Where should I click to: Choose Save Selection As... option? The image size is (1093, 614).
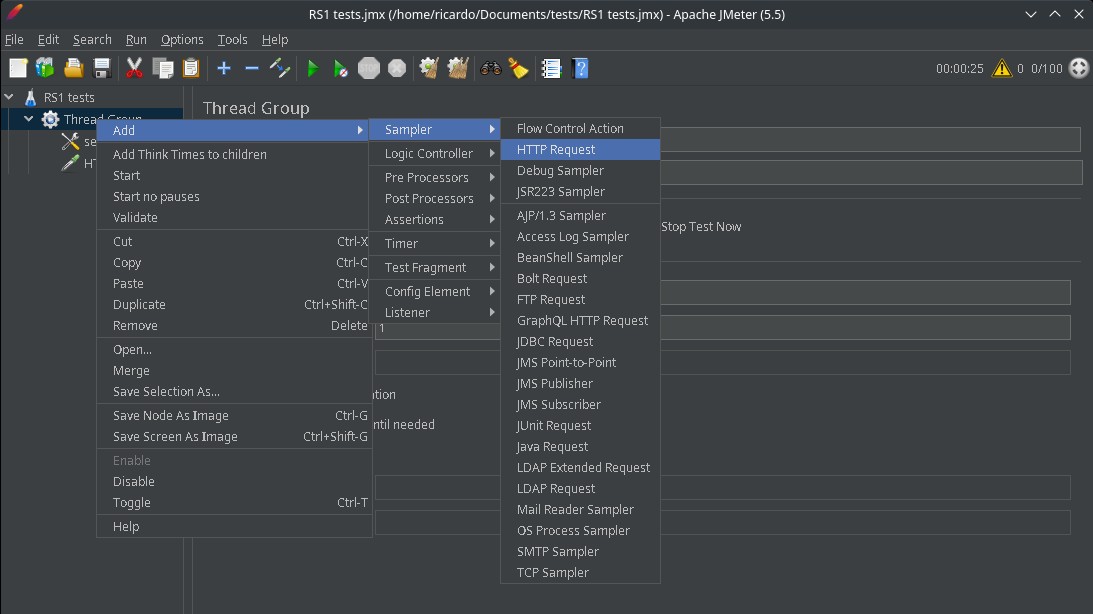click(234, 392)
